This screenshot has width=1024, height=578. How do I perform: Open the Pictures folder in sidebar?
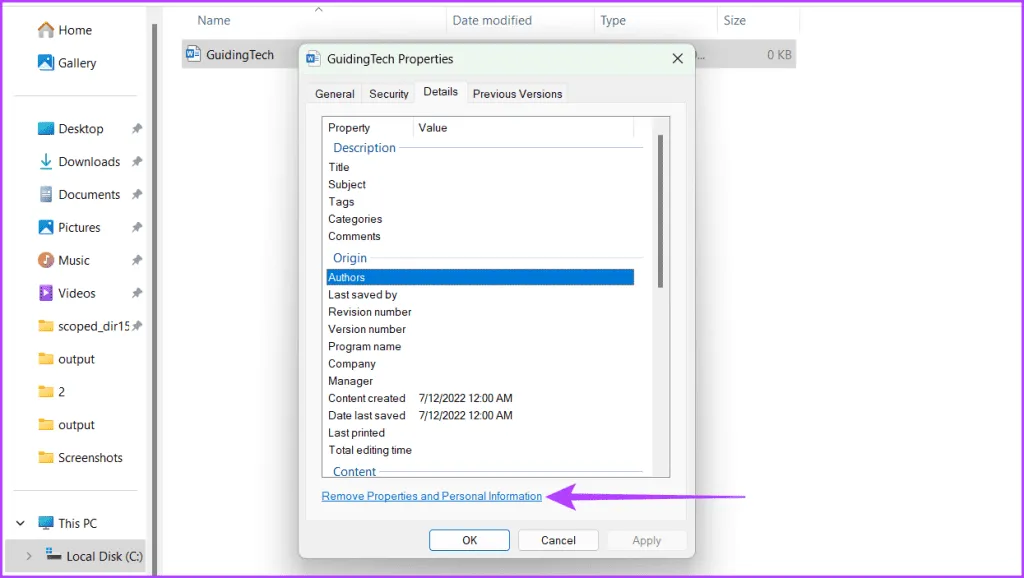46,228
